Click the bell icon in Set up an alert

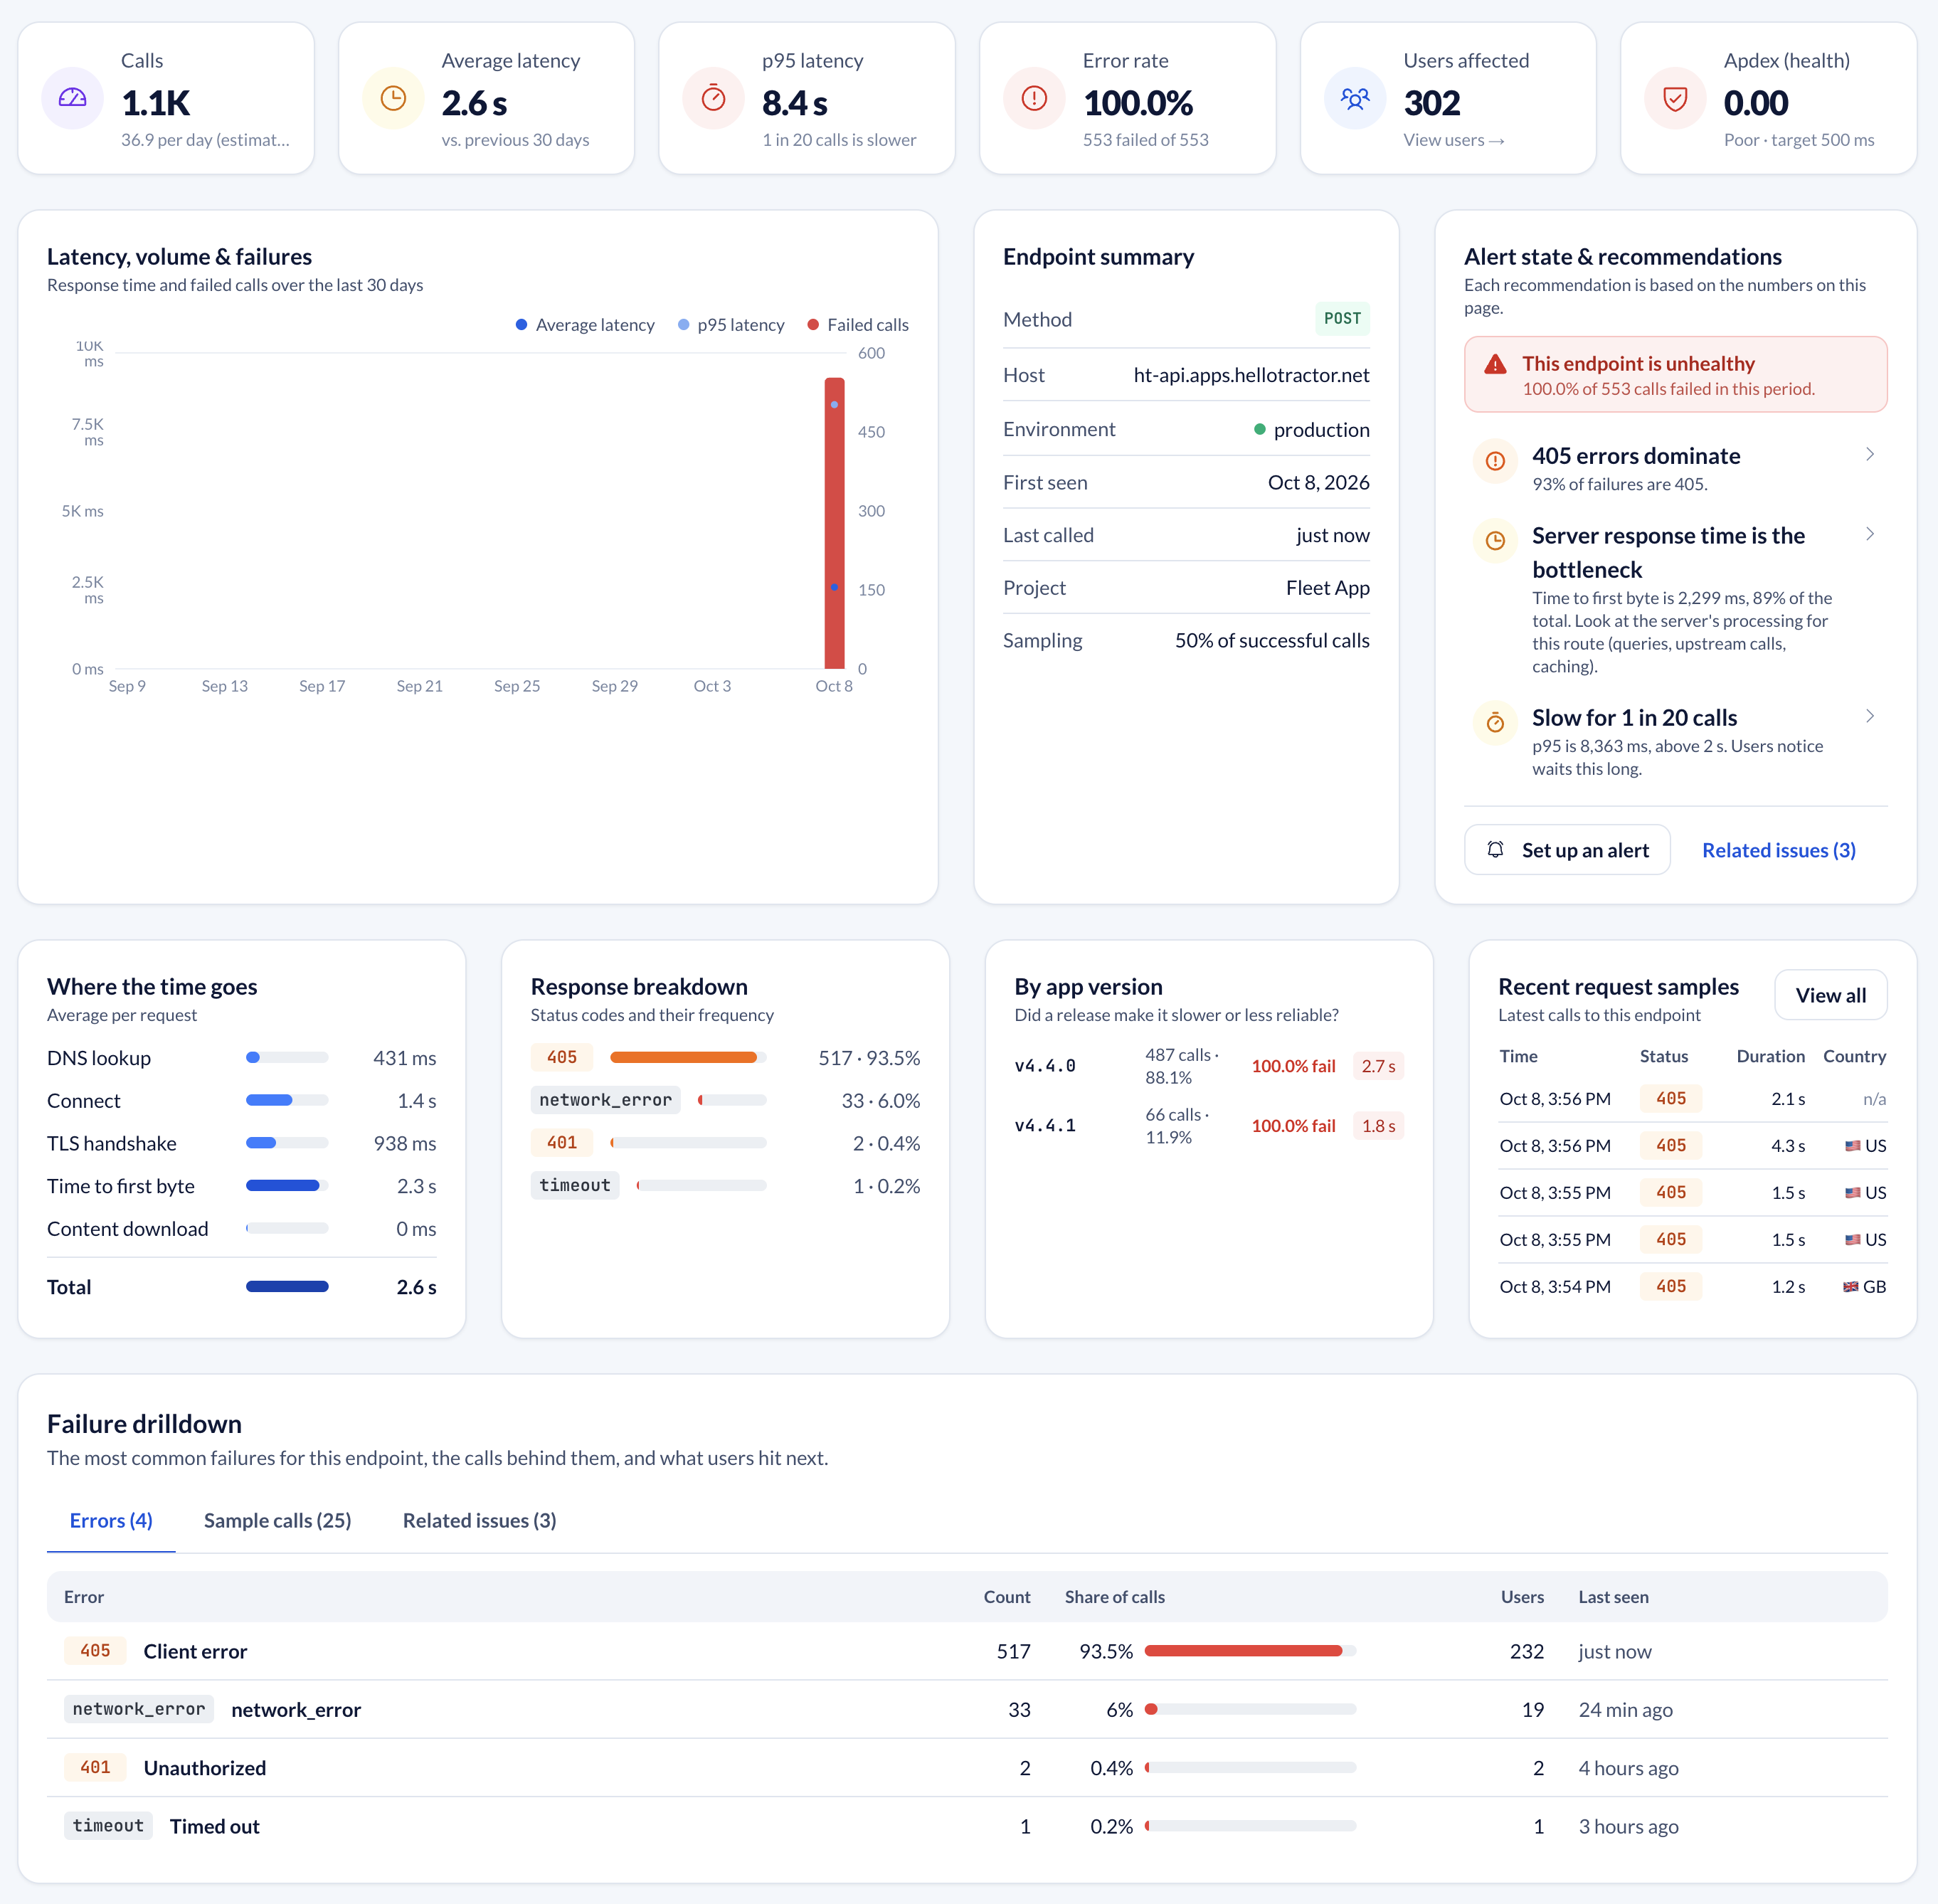tap(1495, 849)
